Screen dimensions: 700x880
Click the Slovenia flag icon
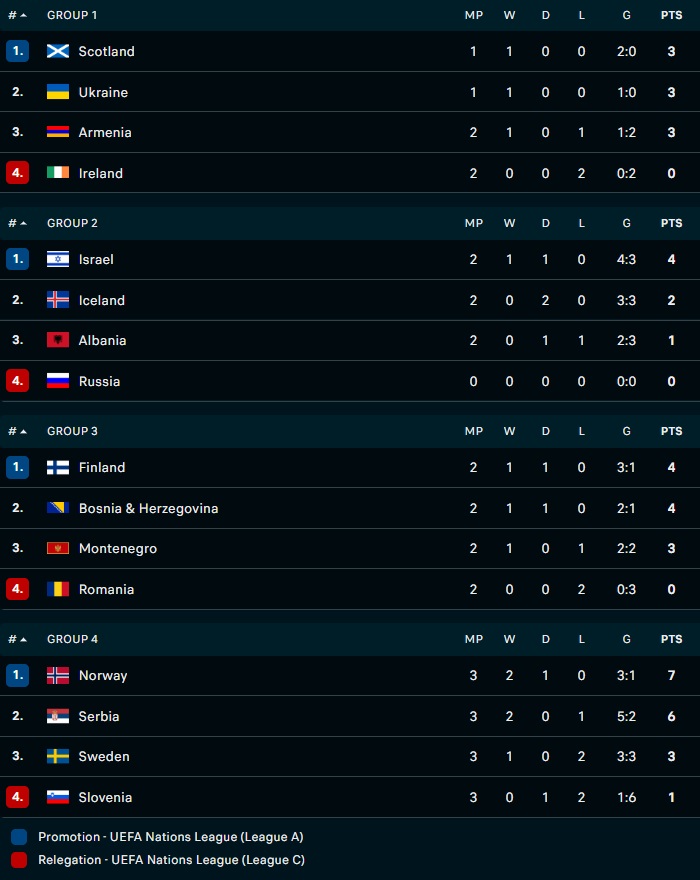(58, 797)
